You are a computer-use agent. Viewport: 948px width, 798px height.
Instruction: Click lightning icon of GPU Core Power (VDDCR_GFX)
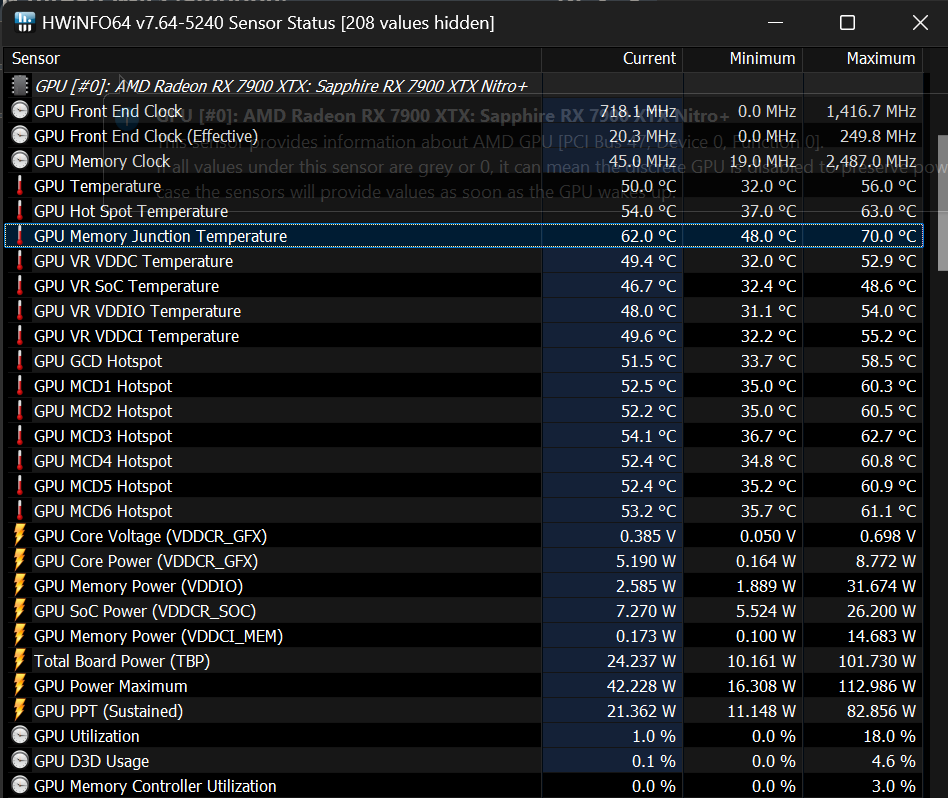coord(20,560)
